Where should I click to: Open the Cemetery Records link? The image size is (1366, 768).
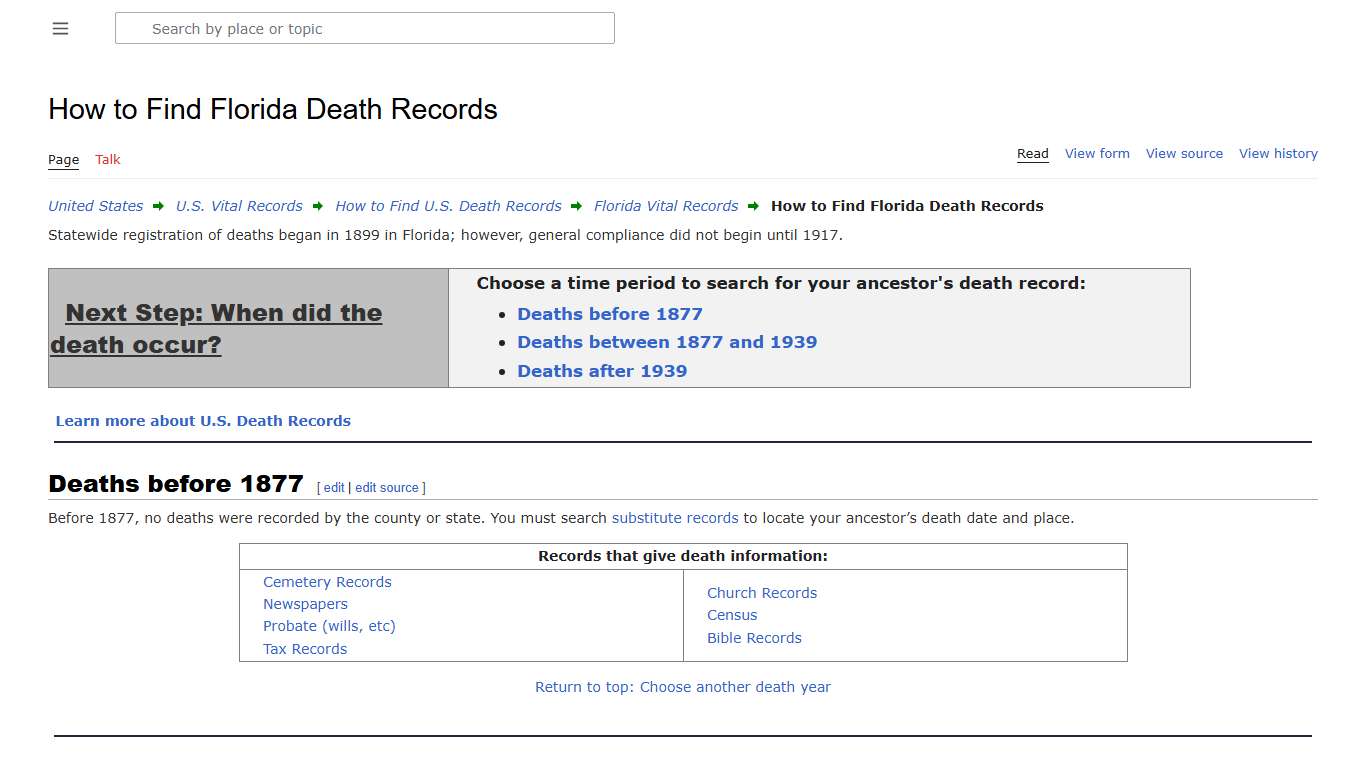coord(327,581)
